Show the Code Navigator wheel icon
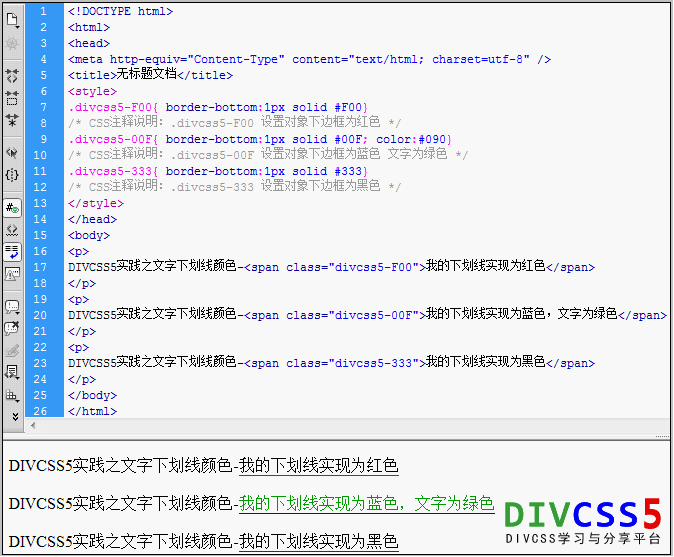674x557 pixels. [x=12, y=43]
